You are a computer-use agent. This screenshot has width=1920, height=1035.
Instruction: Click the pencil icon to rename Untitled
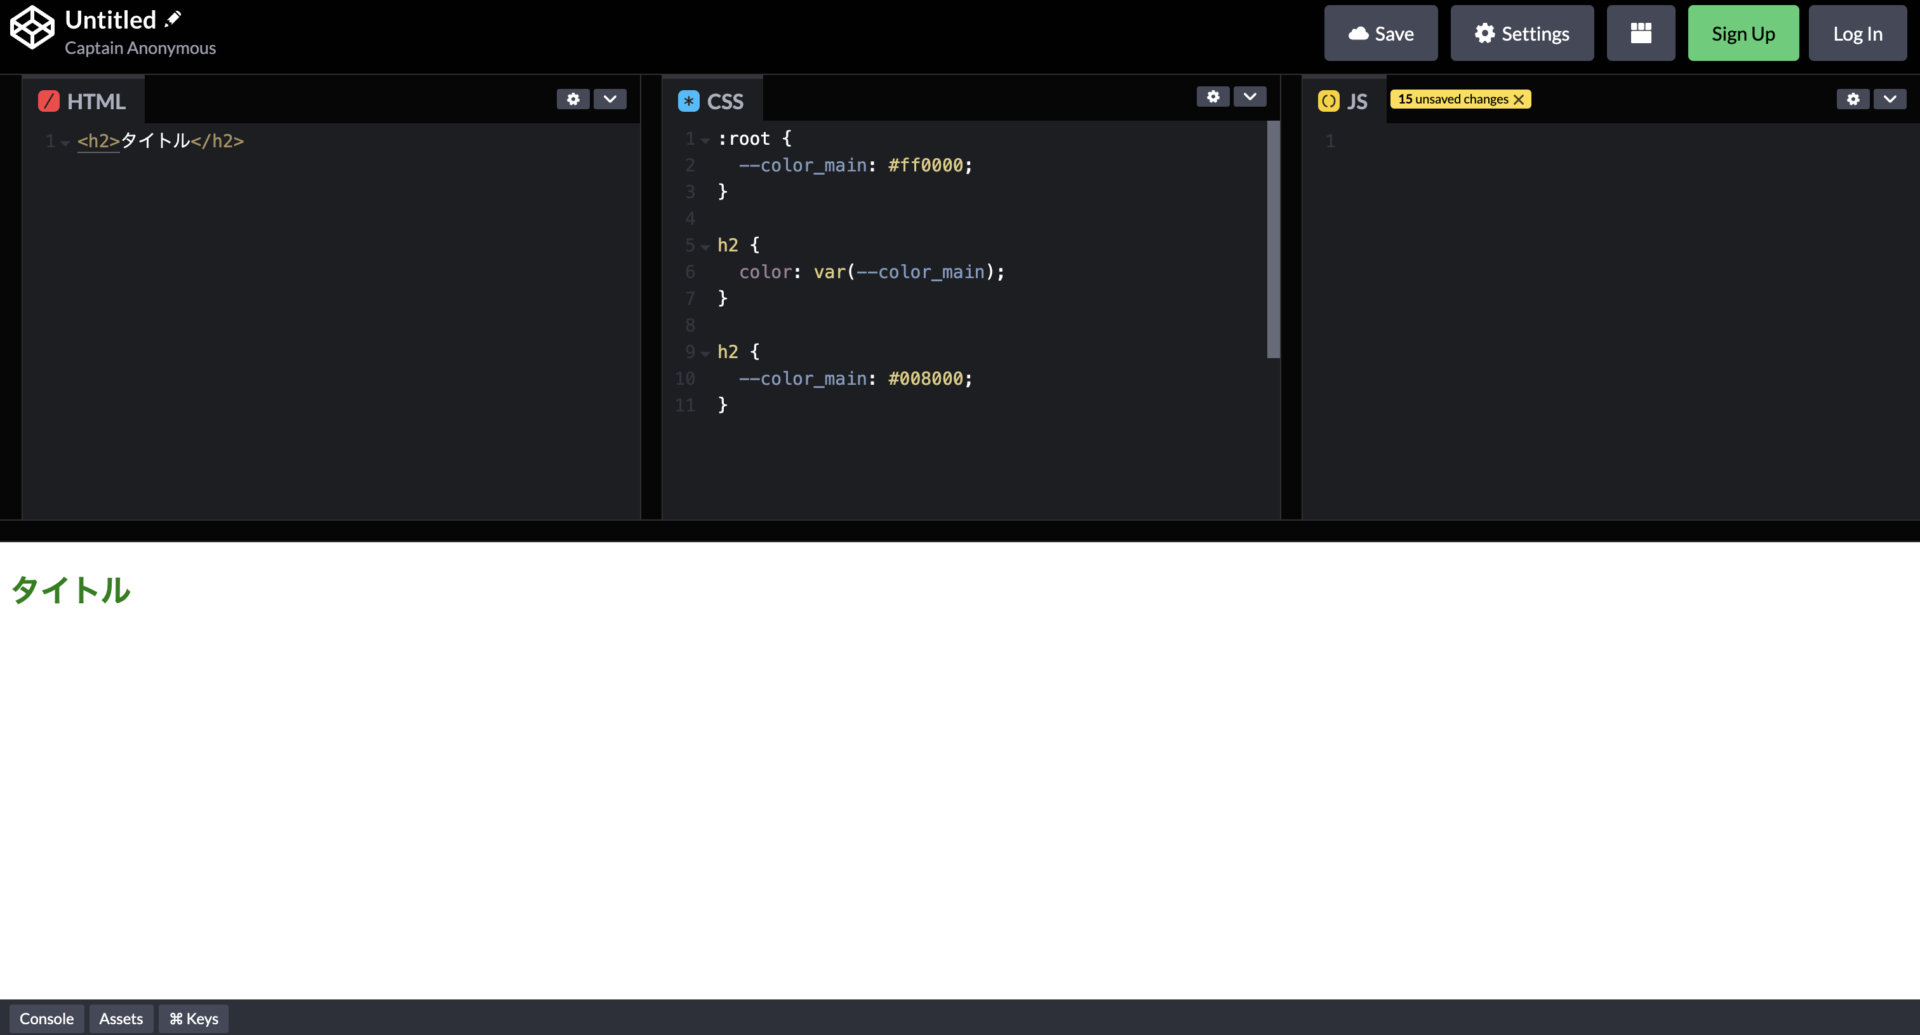click(173, 19)
